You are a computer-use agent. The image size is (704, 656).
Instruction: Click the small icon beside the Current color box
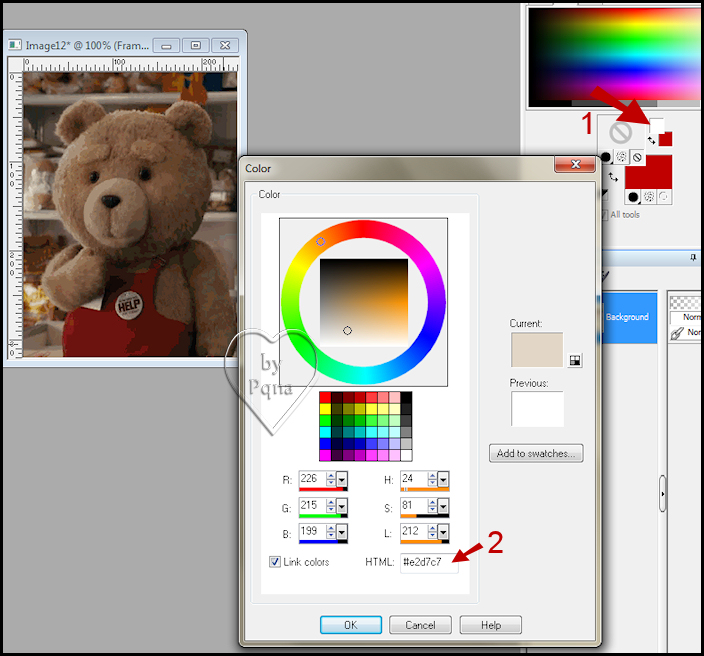(x=575, y=360)
